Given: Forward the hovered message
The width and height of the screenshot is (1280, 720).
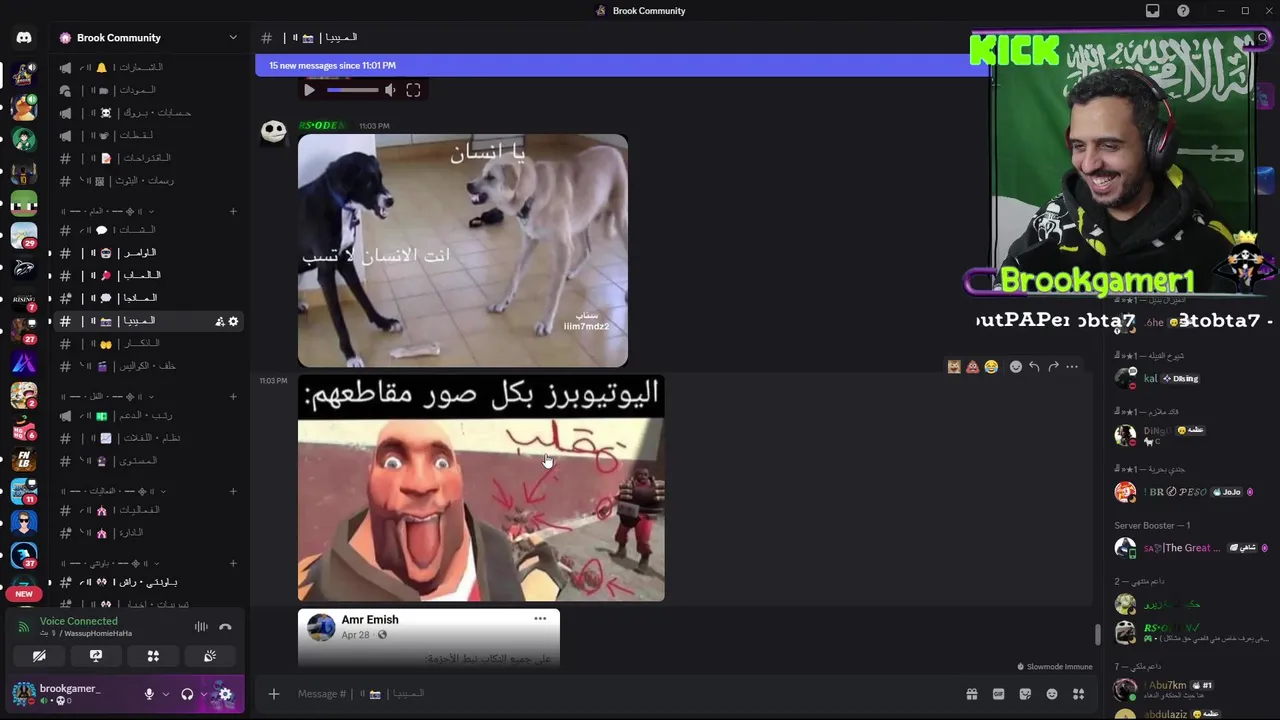Looking at the screenshot, I should [x=1053, y=367].
